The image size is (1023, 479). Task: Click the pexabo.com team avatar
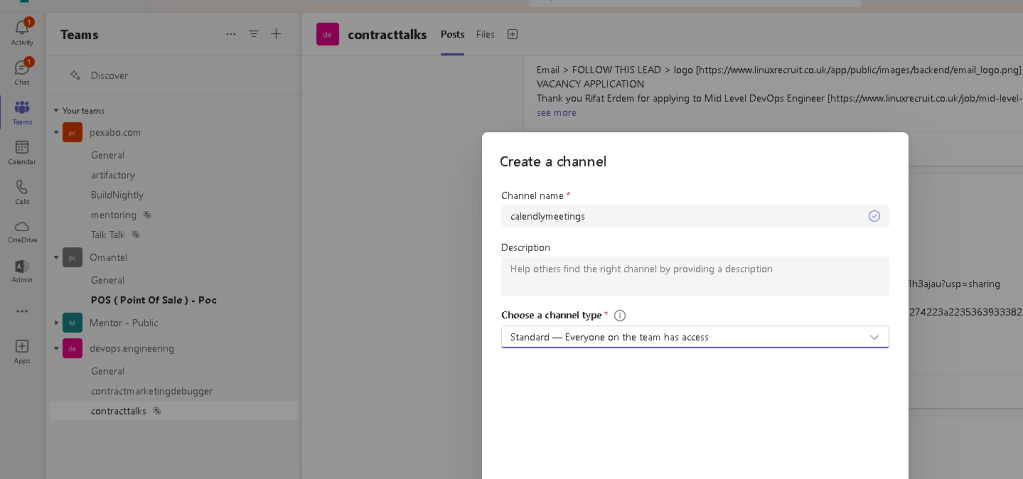click(x=72, y=132)
